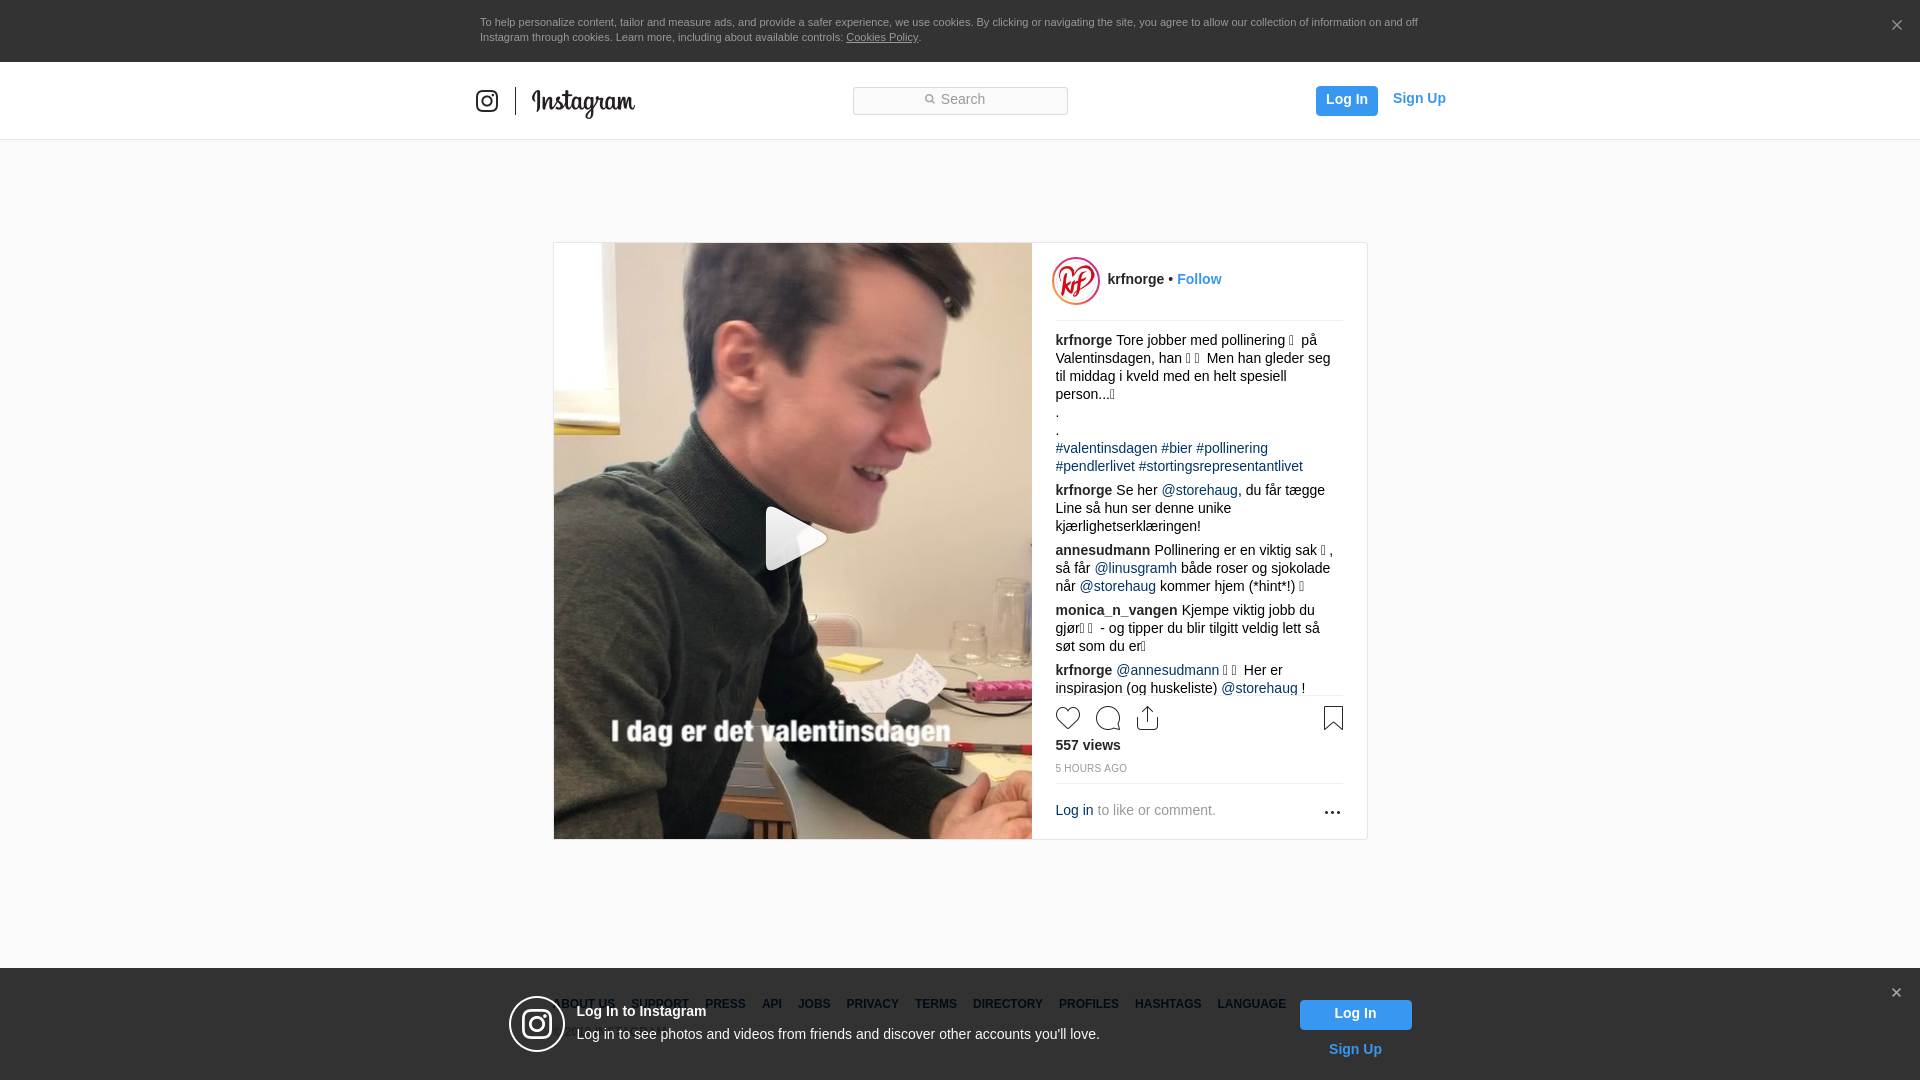Click the Instagram wordmark logo

point(583,102)
